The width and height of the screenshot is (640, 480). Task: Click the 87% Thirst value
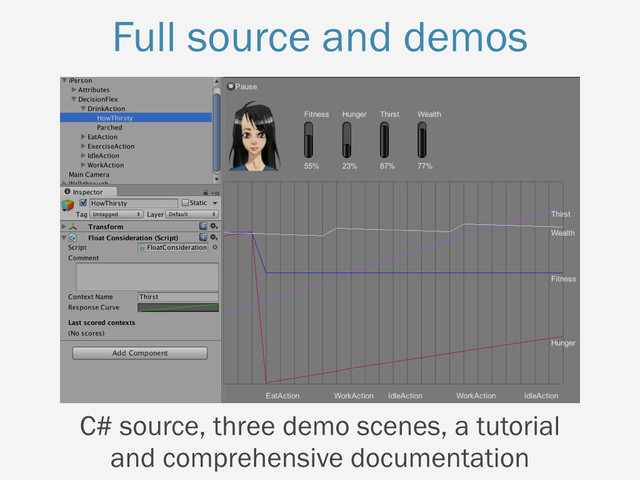[x=387, y=166]
